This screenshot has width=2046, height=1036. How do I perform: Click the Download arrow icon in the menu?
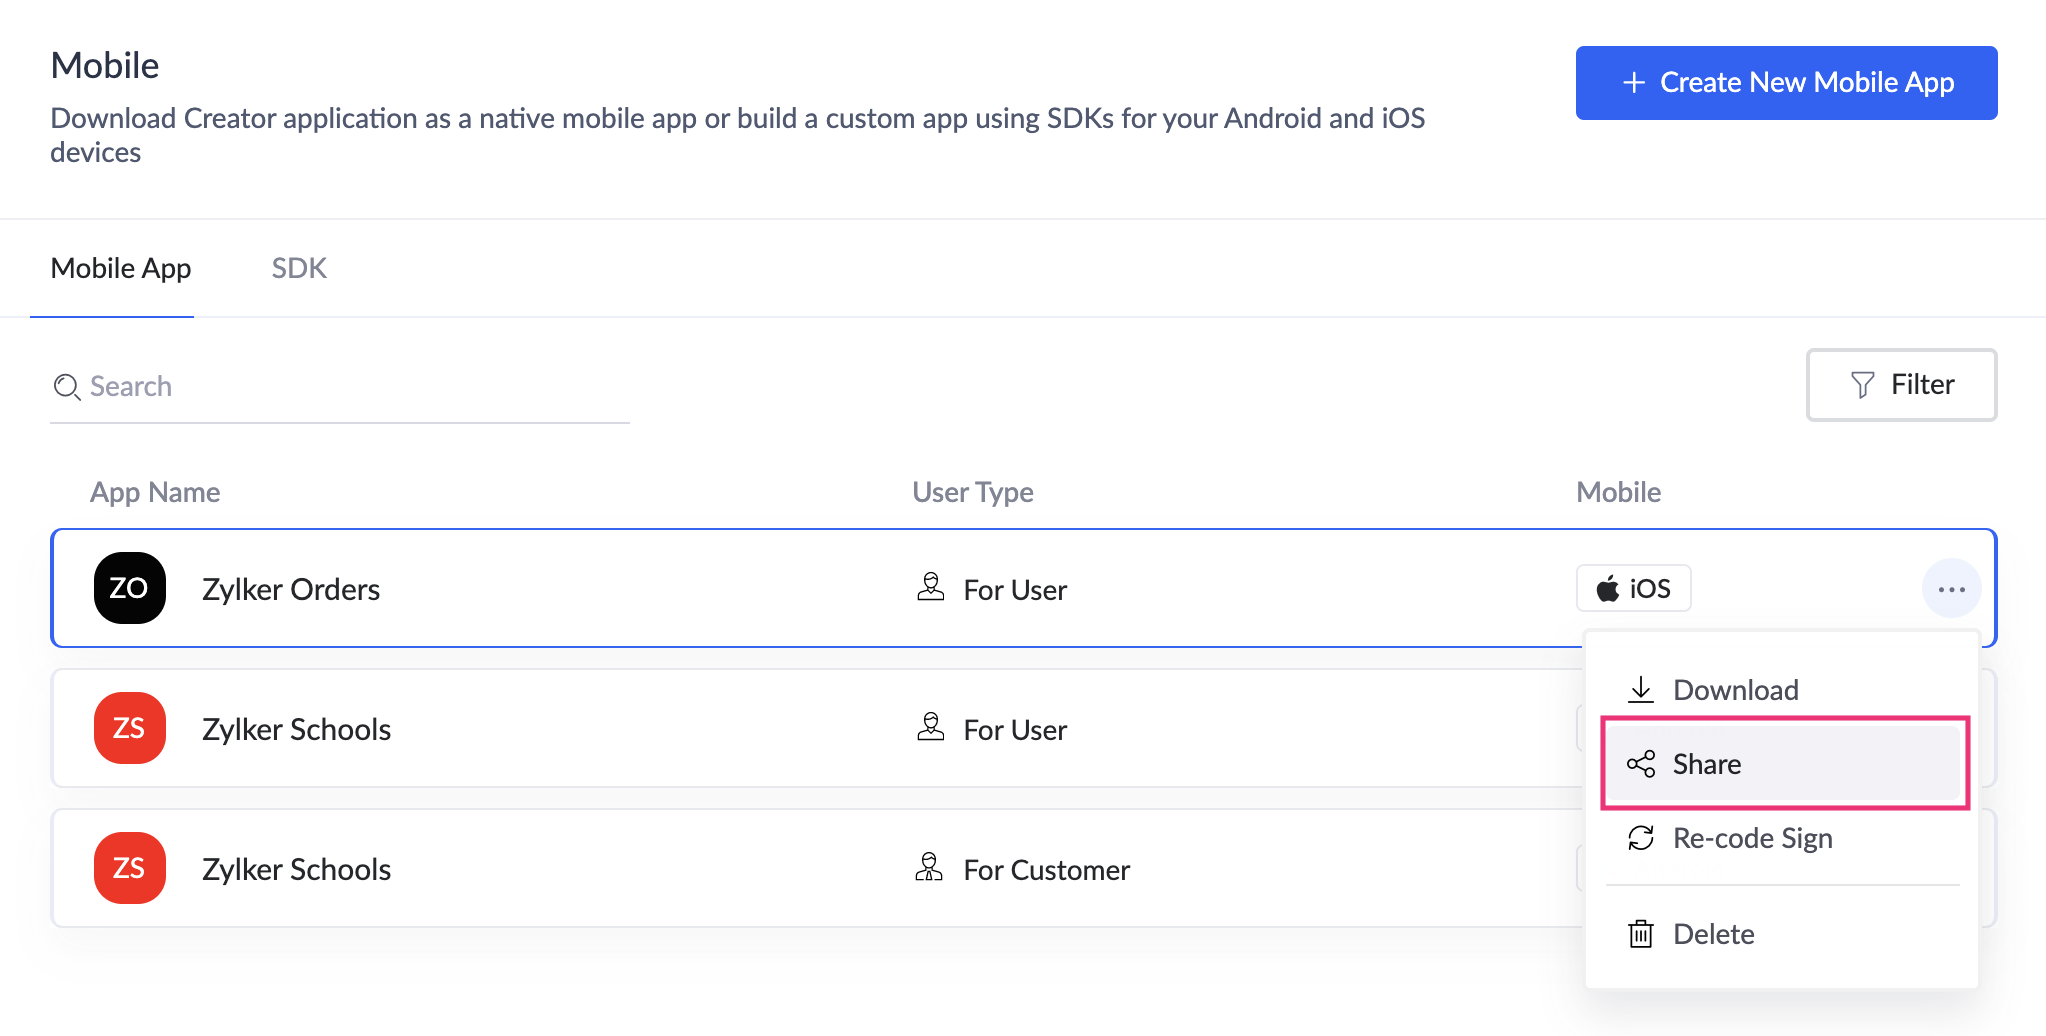[1640, 689]
